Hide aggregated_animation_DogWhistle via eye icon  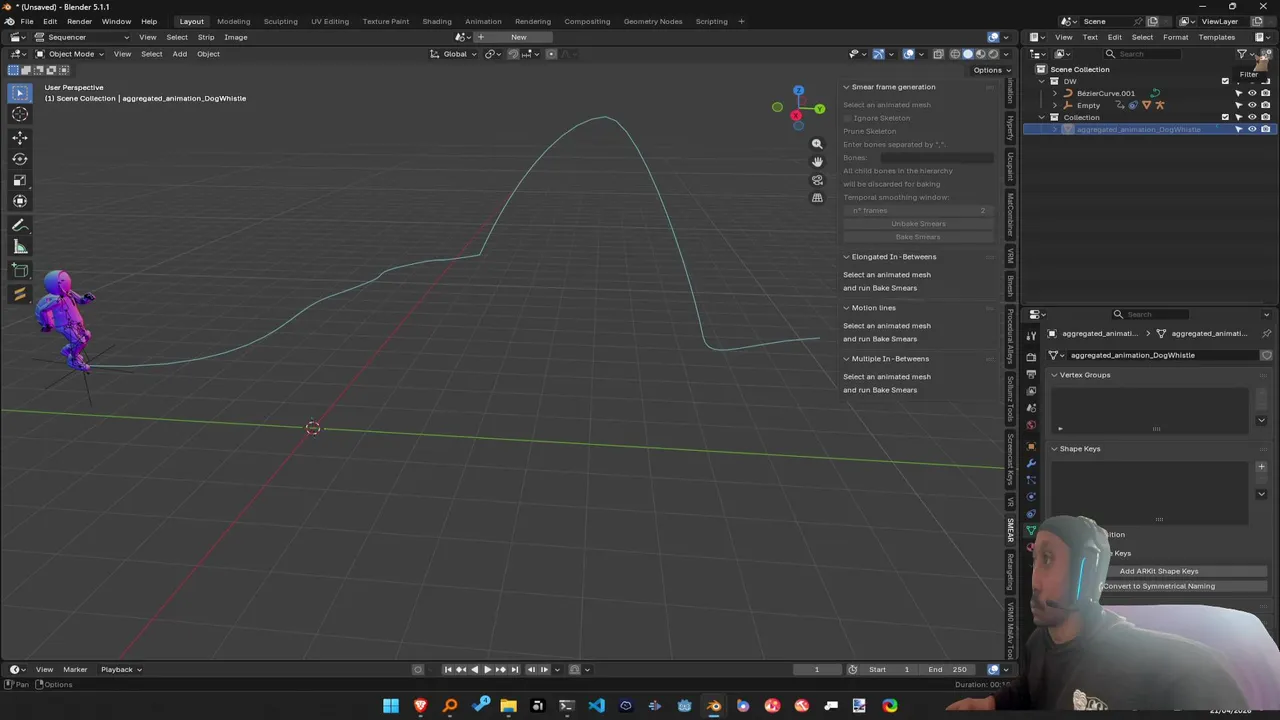point(1252,129)
